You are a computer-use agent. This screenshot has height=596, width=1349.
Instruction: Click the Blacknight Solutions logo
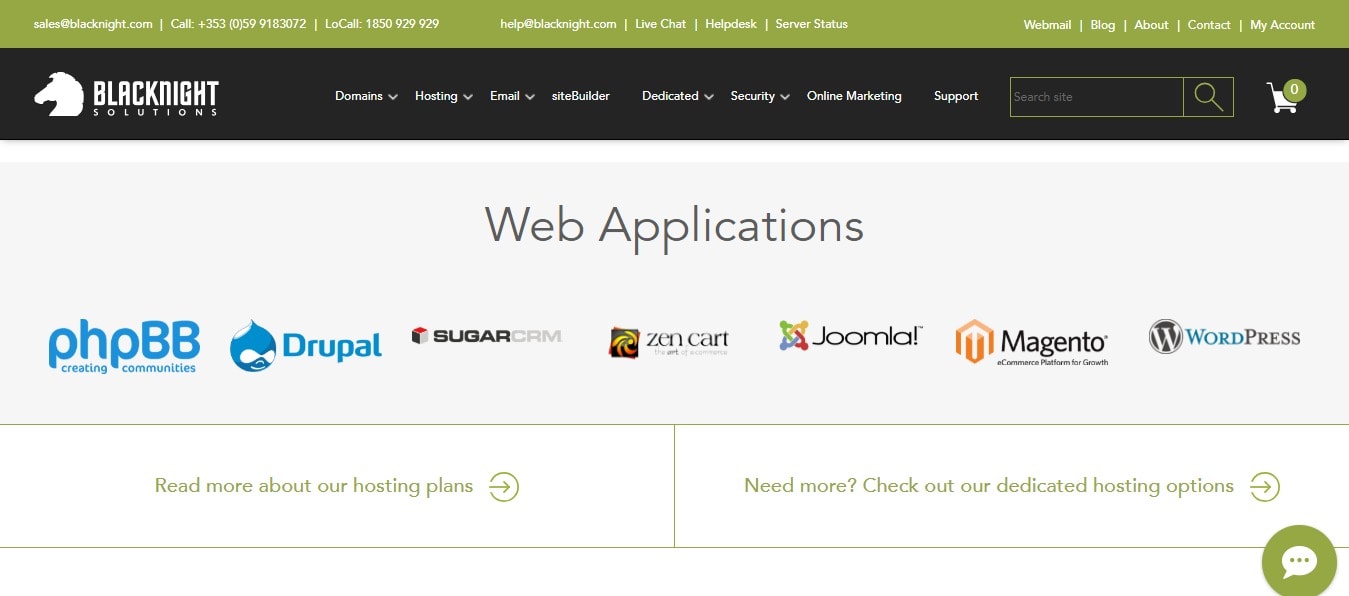point(126,95)
